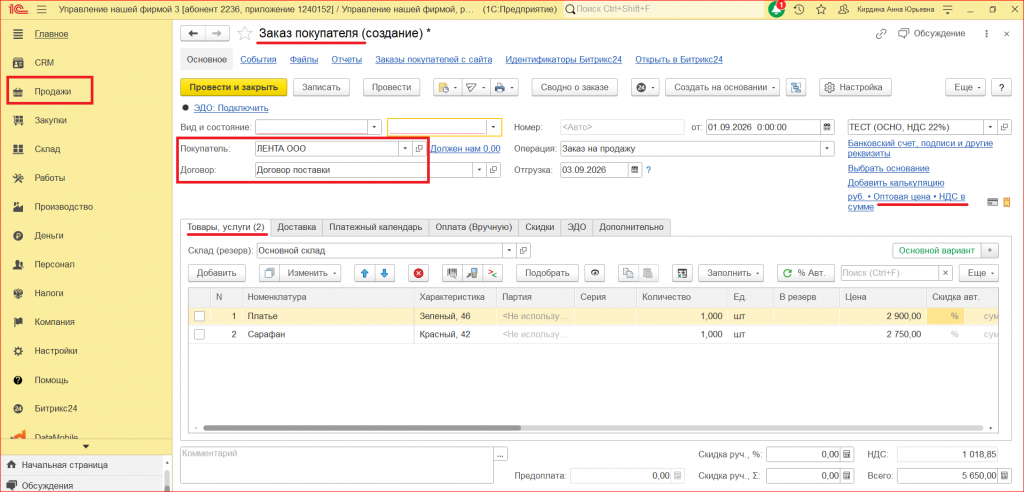1024x492 pixels.
Task: Click the document structure icon before Настройка
Action: point(795,87)
